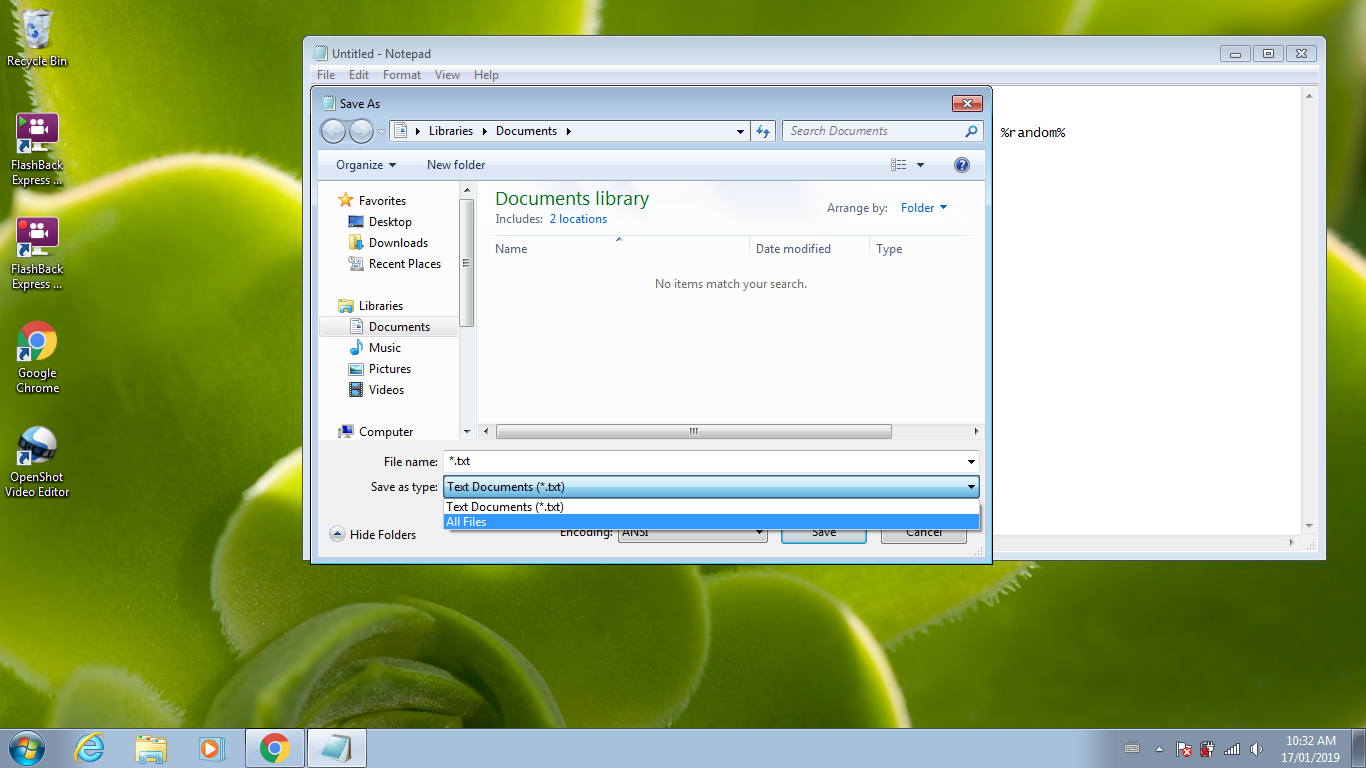
Task: Open the Notepad View menu
Action: click(x=447, y=75)
